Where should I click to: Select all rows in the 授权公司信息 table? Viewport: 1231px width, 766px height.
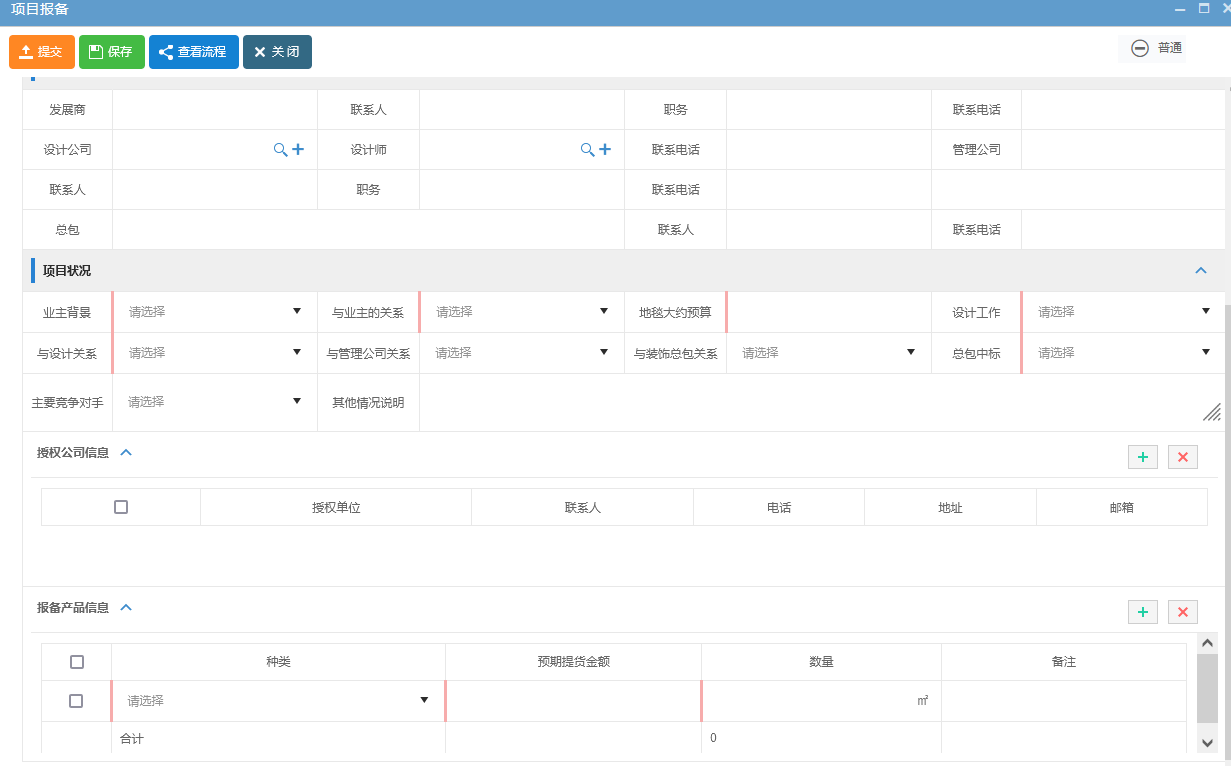pos(120,506)
